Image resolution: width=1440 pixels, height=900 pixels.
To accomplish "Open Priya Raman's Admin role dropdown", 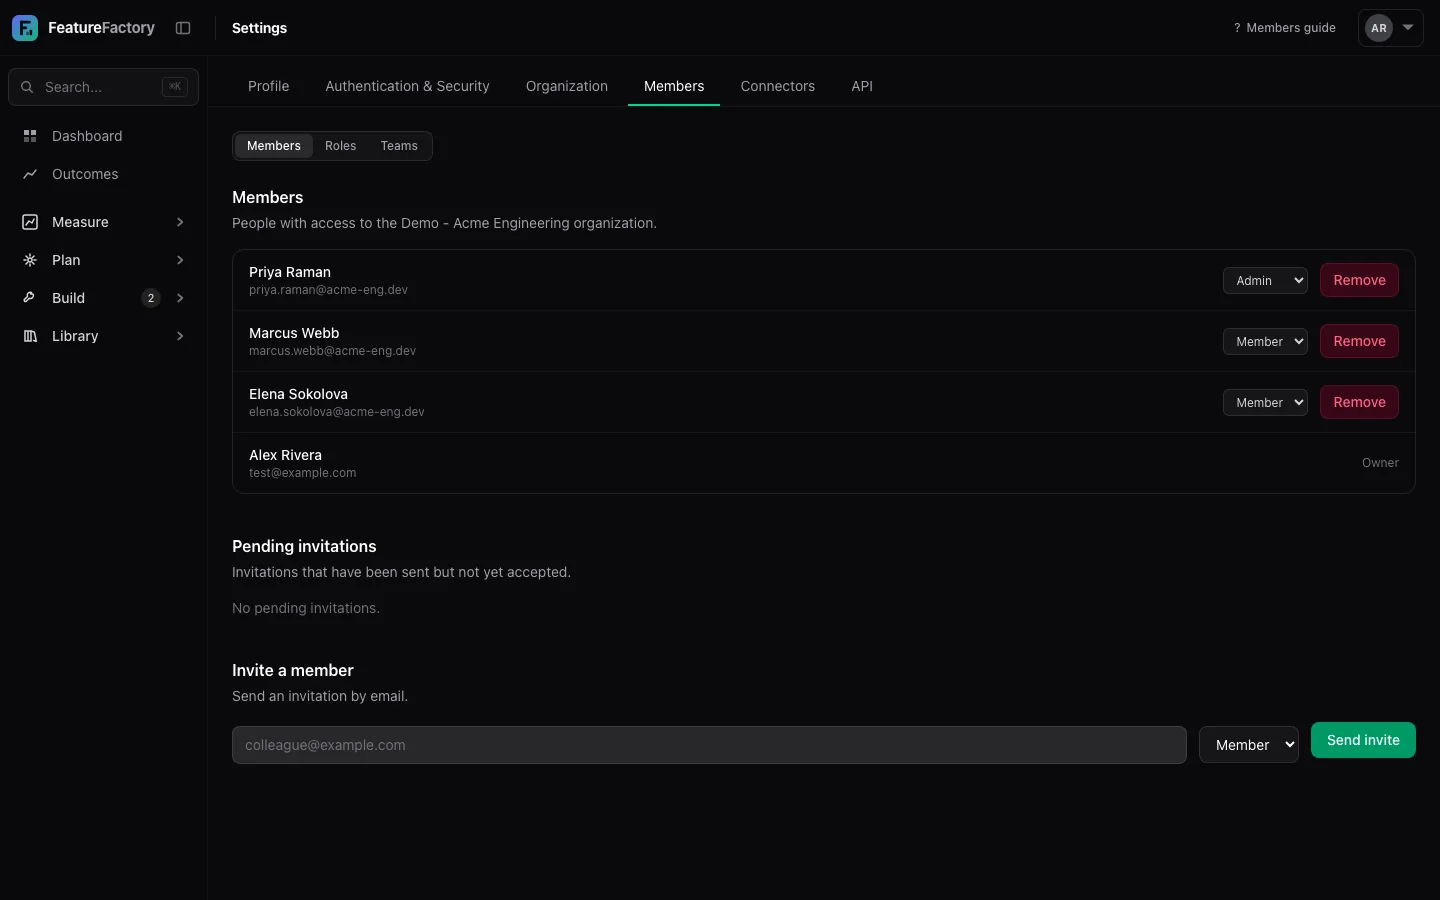I will pos(1265,281).
